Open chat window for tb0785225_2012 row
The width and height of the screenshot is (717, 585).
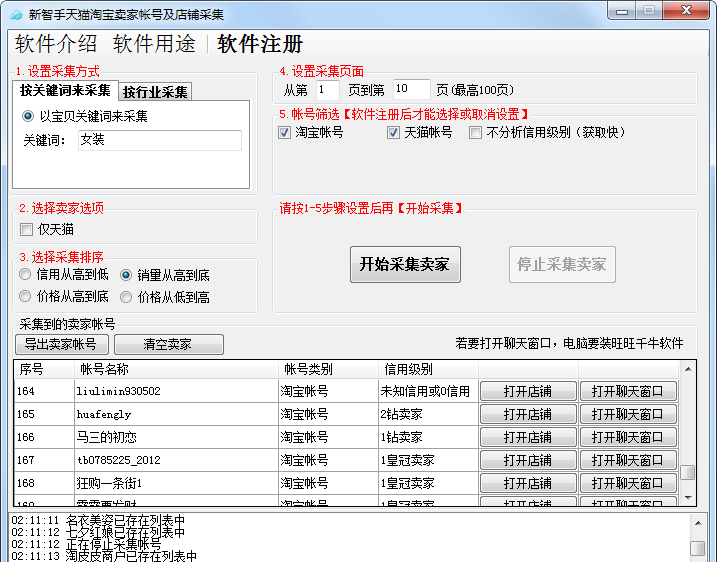tap(628, 460)
